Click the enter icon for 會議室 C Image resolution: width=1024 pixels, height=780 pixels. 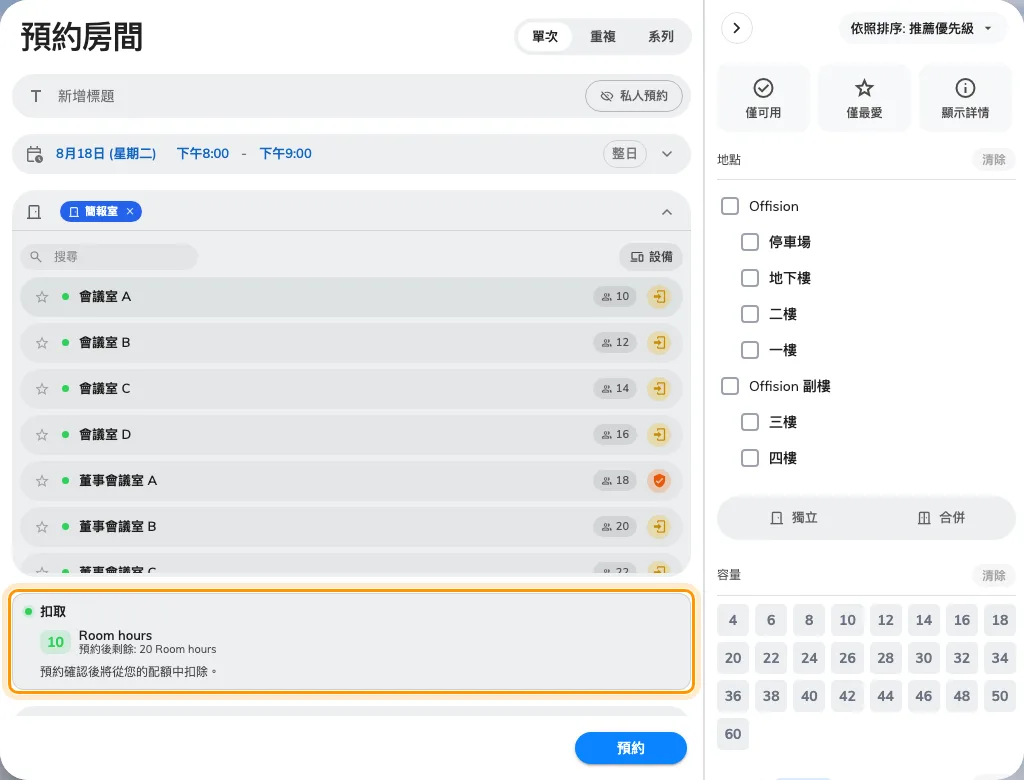tap(659, 389)
